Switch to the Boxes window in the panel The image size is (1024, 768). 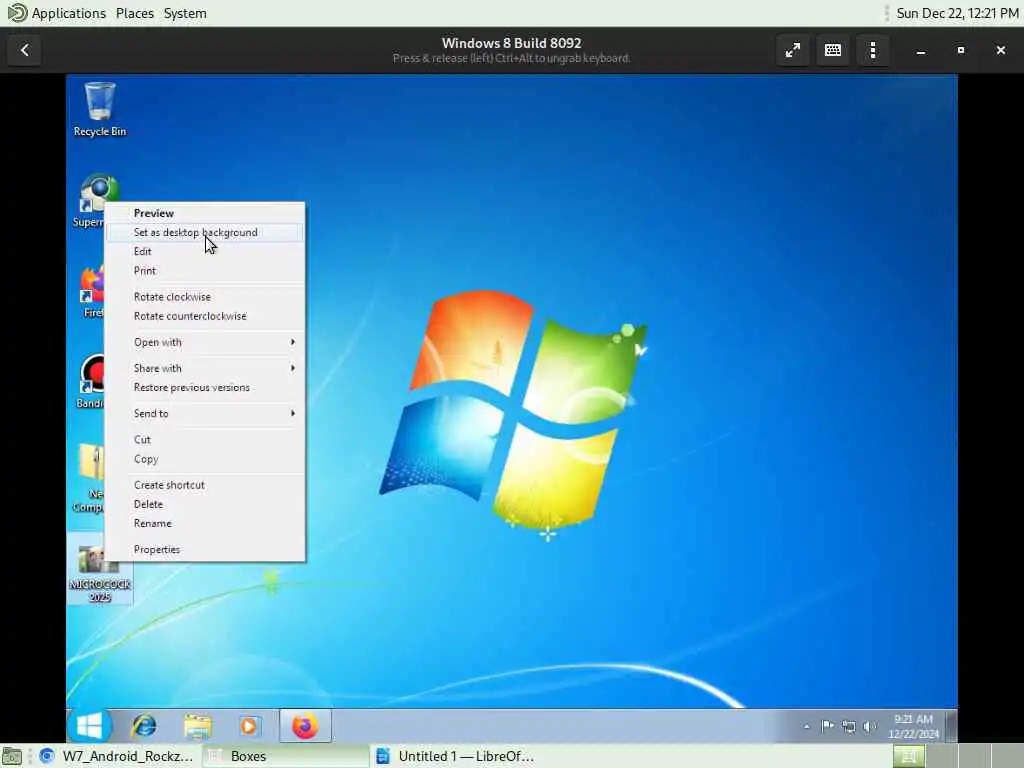coord(285,756)
